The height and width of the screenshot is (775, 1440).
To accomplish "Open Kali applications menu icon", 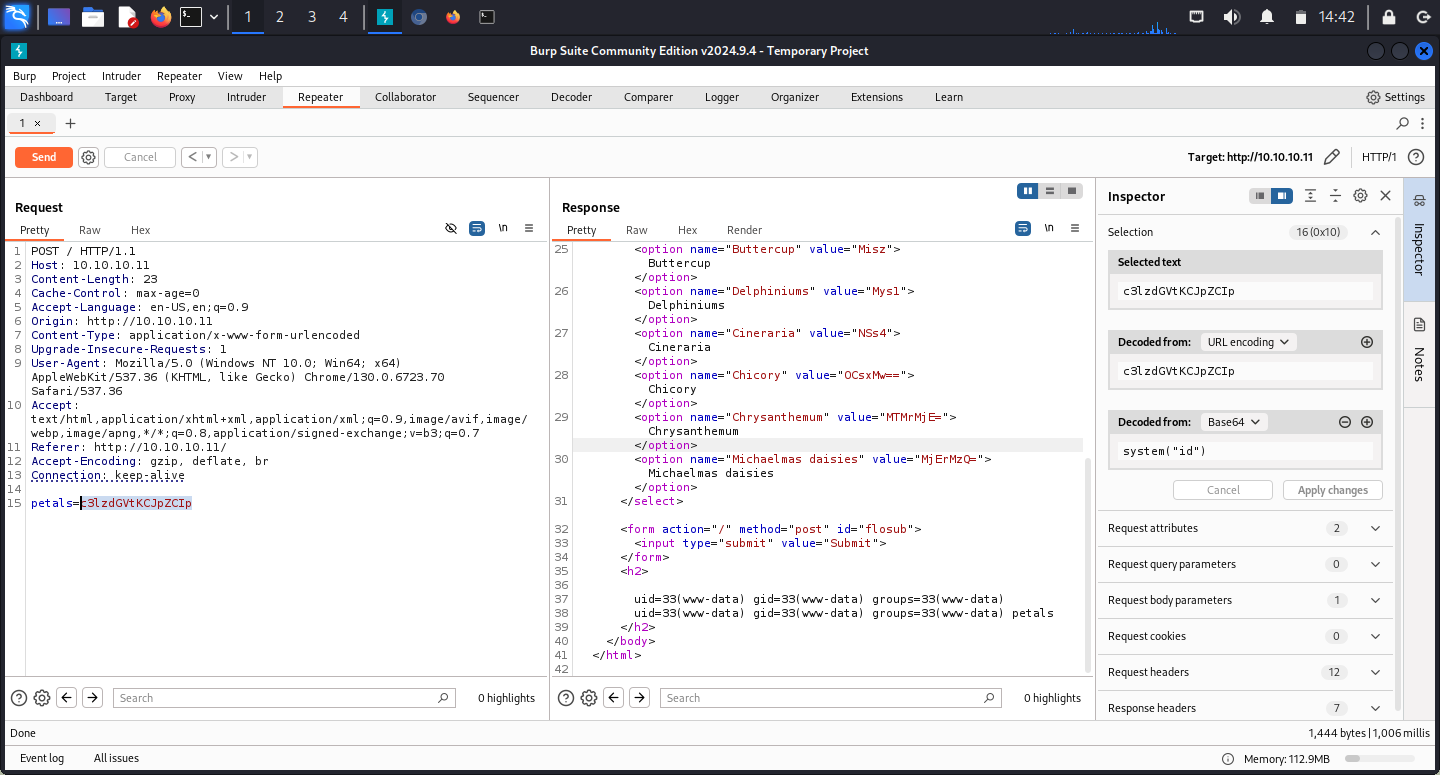I will [x=17, y=16].
